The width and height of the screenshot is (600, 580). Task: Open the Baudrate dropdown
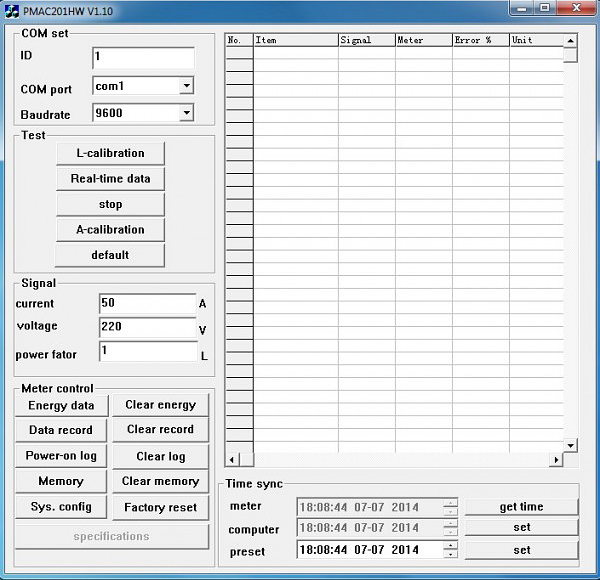point(186,113)
